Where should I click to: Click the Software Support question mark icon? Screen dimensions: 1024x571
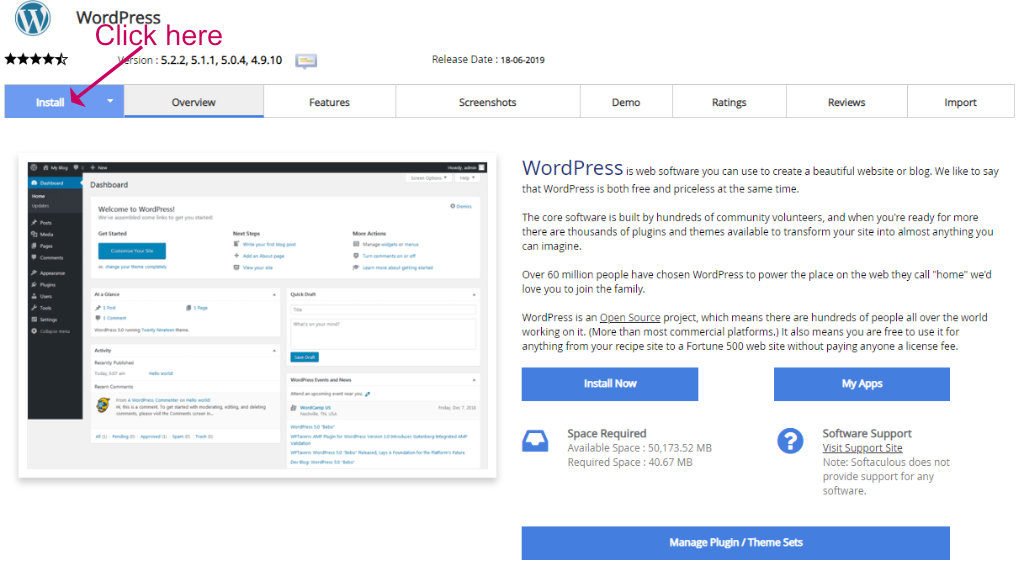[x=790, y=441]
